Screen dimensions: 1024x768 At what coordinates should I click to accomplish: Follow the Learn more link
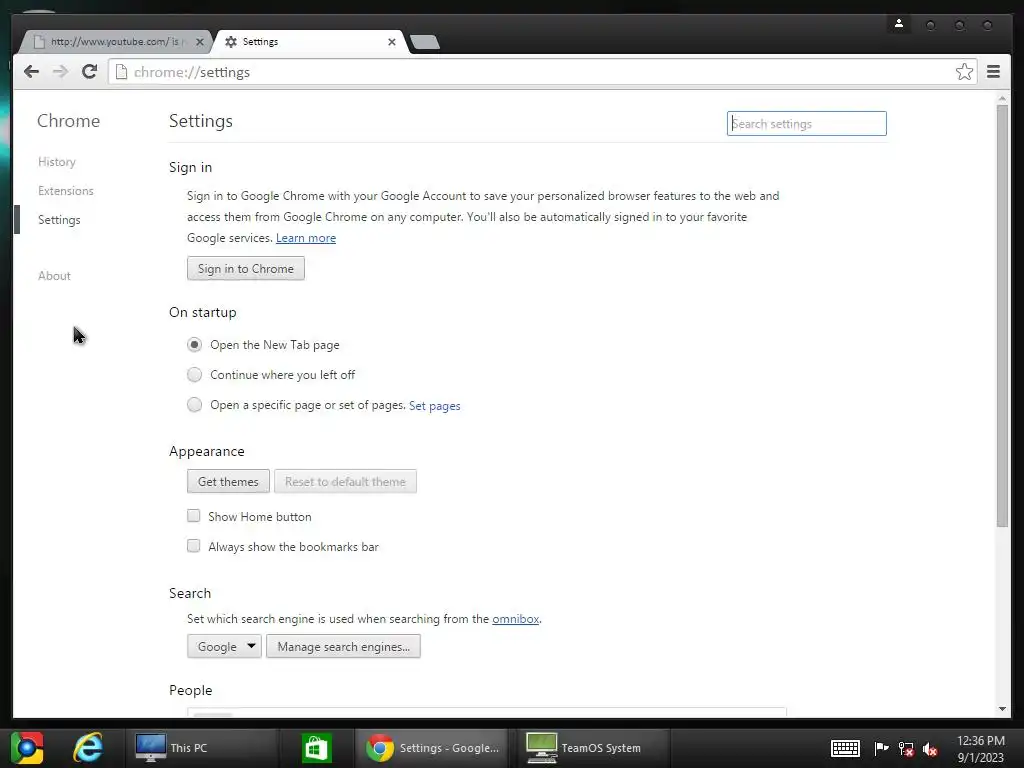point(306,238)
